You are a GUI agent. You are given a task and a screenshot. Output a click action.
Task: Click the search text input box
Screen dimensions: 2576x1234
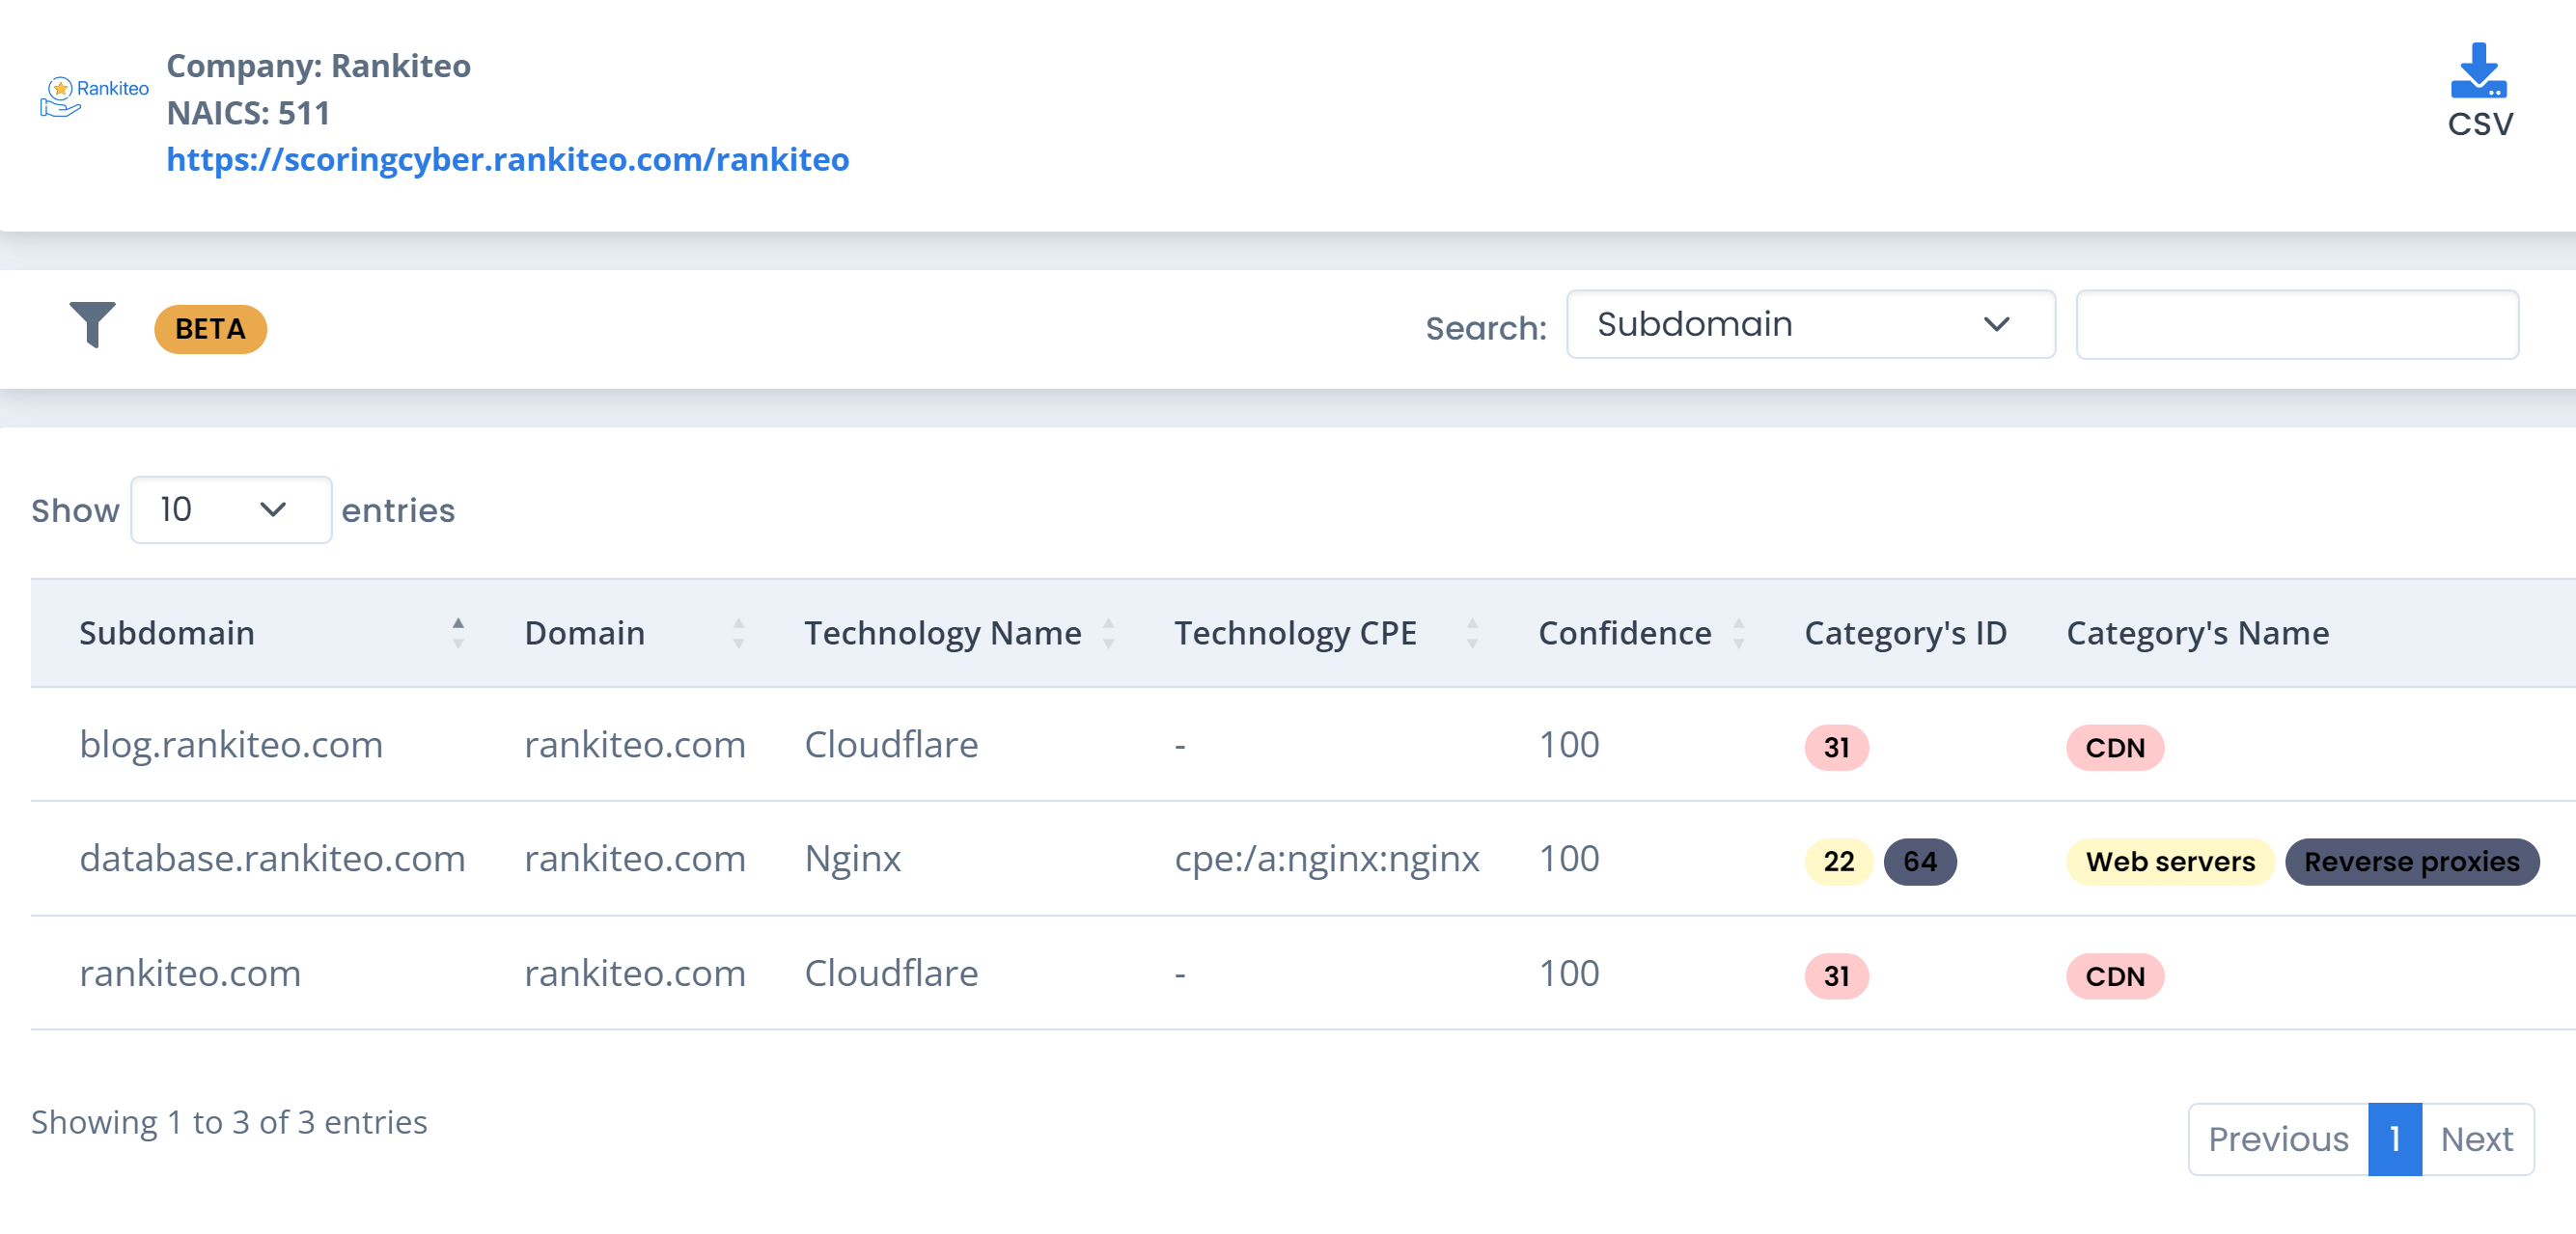[2296, 324]
